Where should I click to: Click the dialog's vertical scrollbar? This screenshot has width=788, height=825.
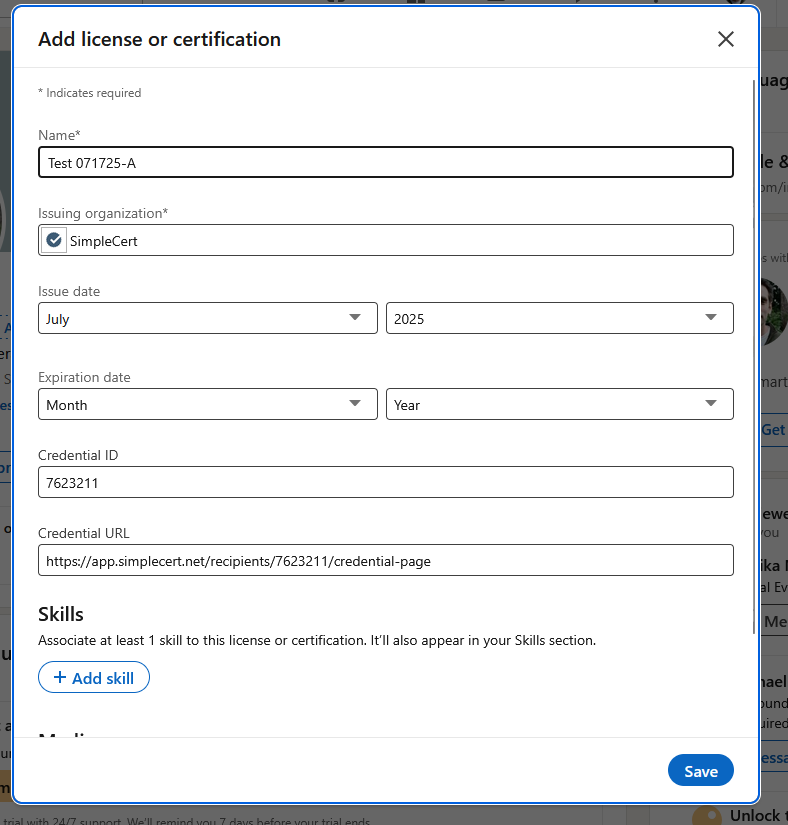pyautogui.click(x=754, y=357)
